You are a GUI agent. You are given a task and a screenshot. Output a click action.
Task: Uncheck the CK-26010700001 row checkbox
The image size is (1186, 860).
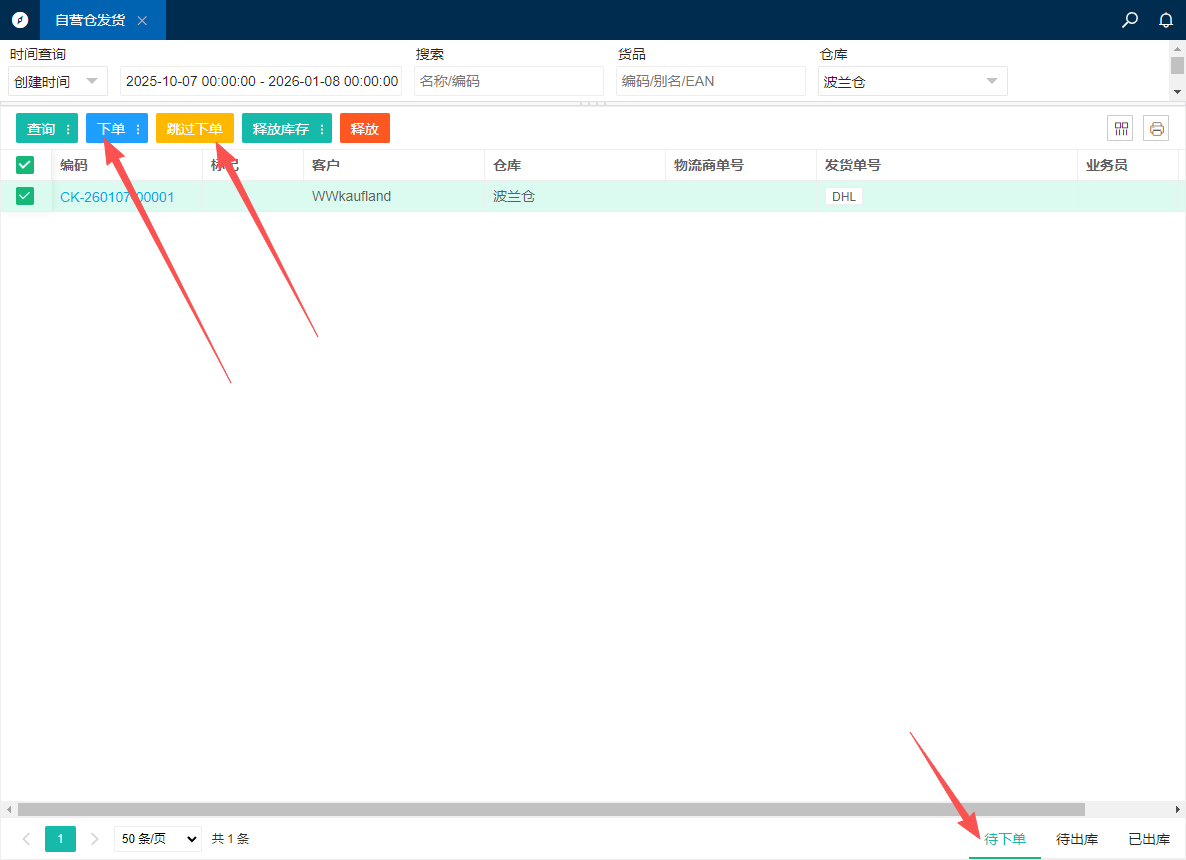click(x=25, y=196)
